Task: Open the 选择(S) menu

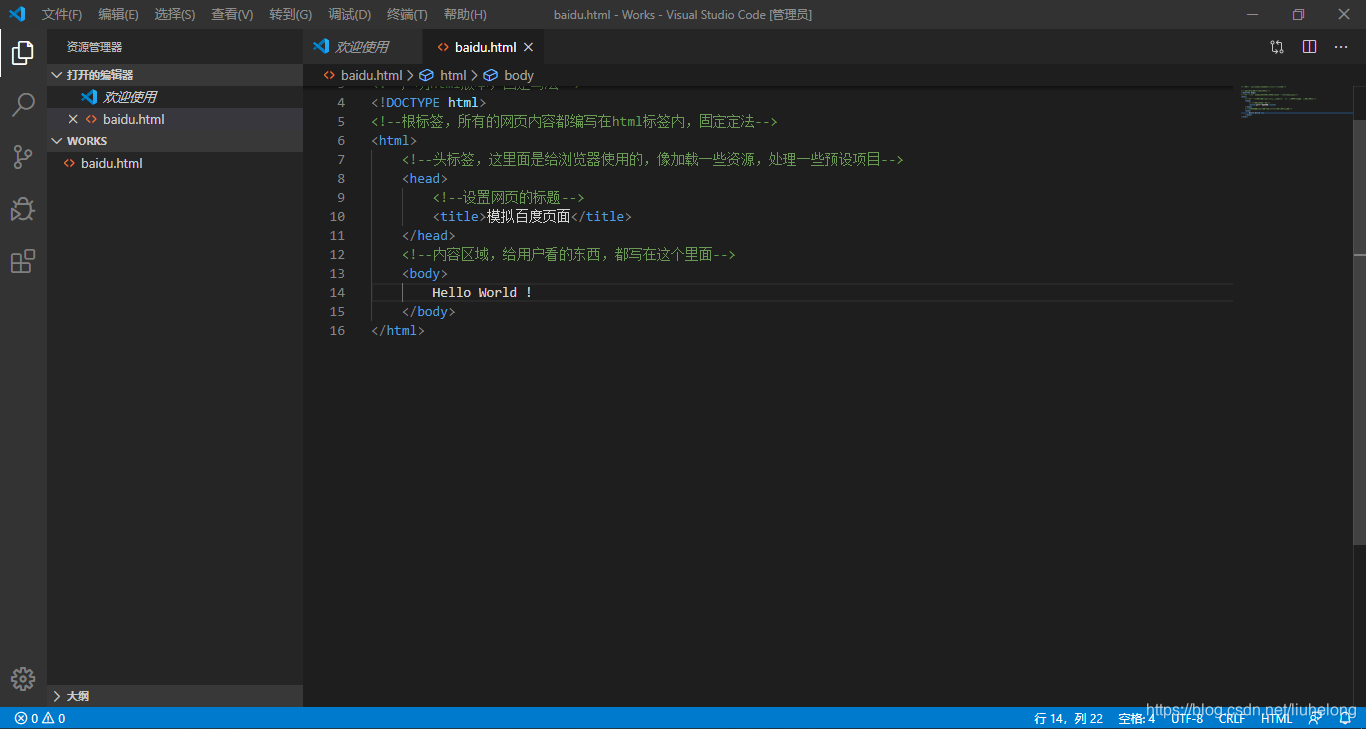Action: tap(175, 14)
